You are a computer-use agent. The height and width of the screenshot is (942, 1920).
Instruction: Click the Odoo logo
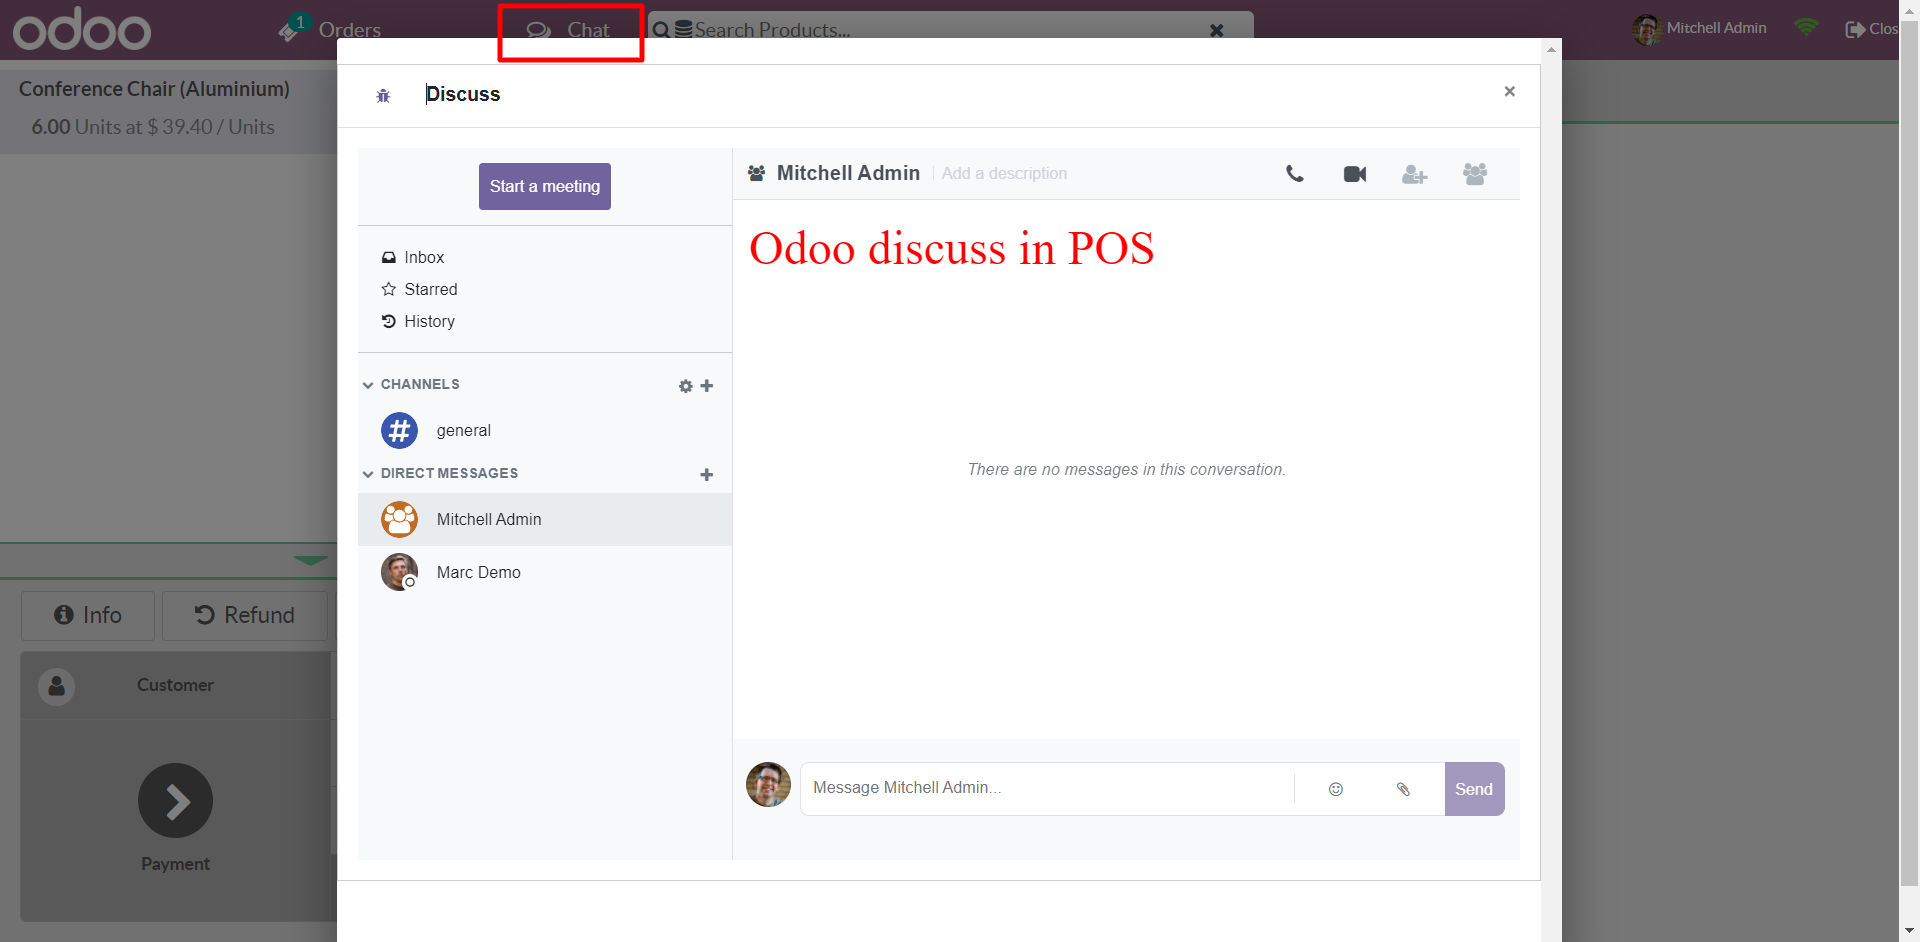tap(82, 32)
